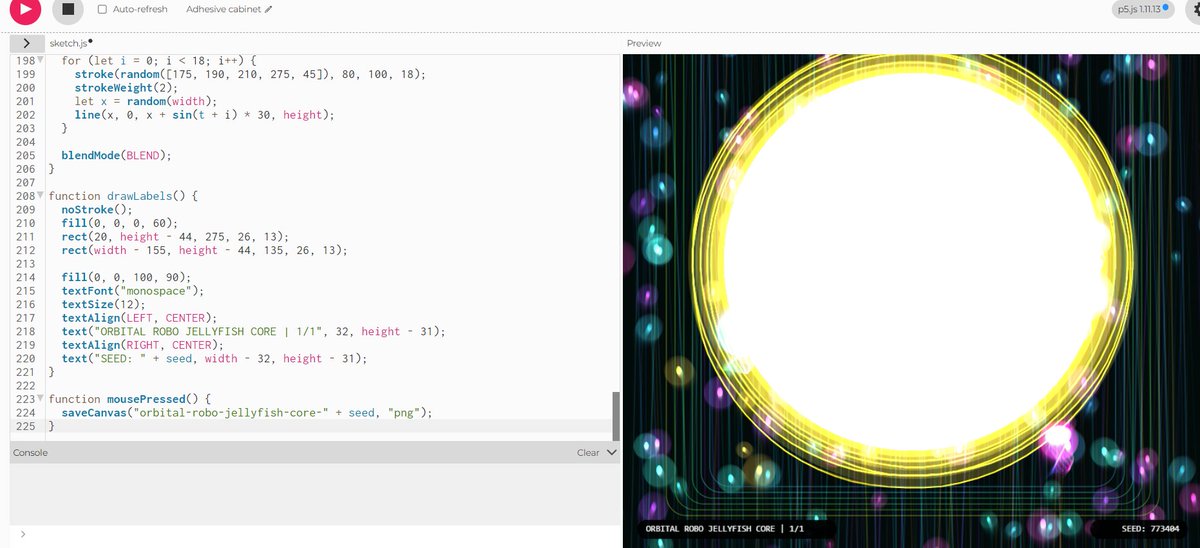This screenshot has height=548, width=1200.
Task: Edit the sketch name Adhesive cabinet
Action: (x=229, y=9)
